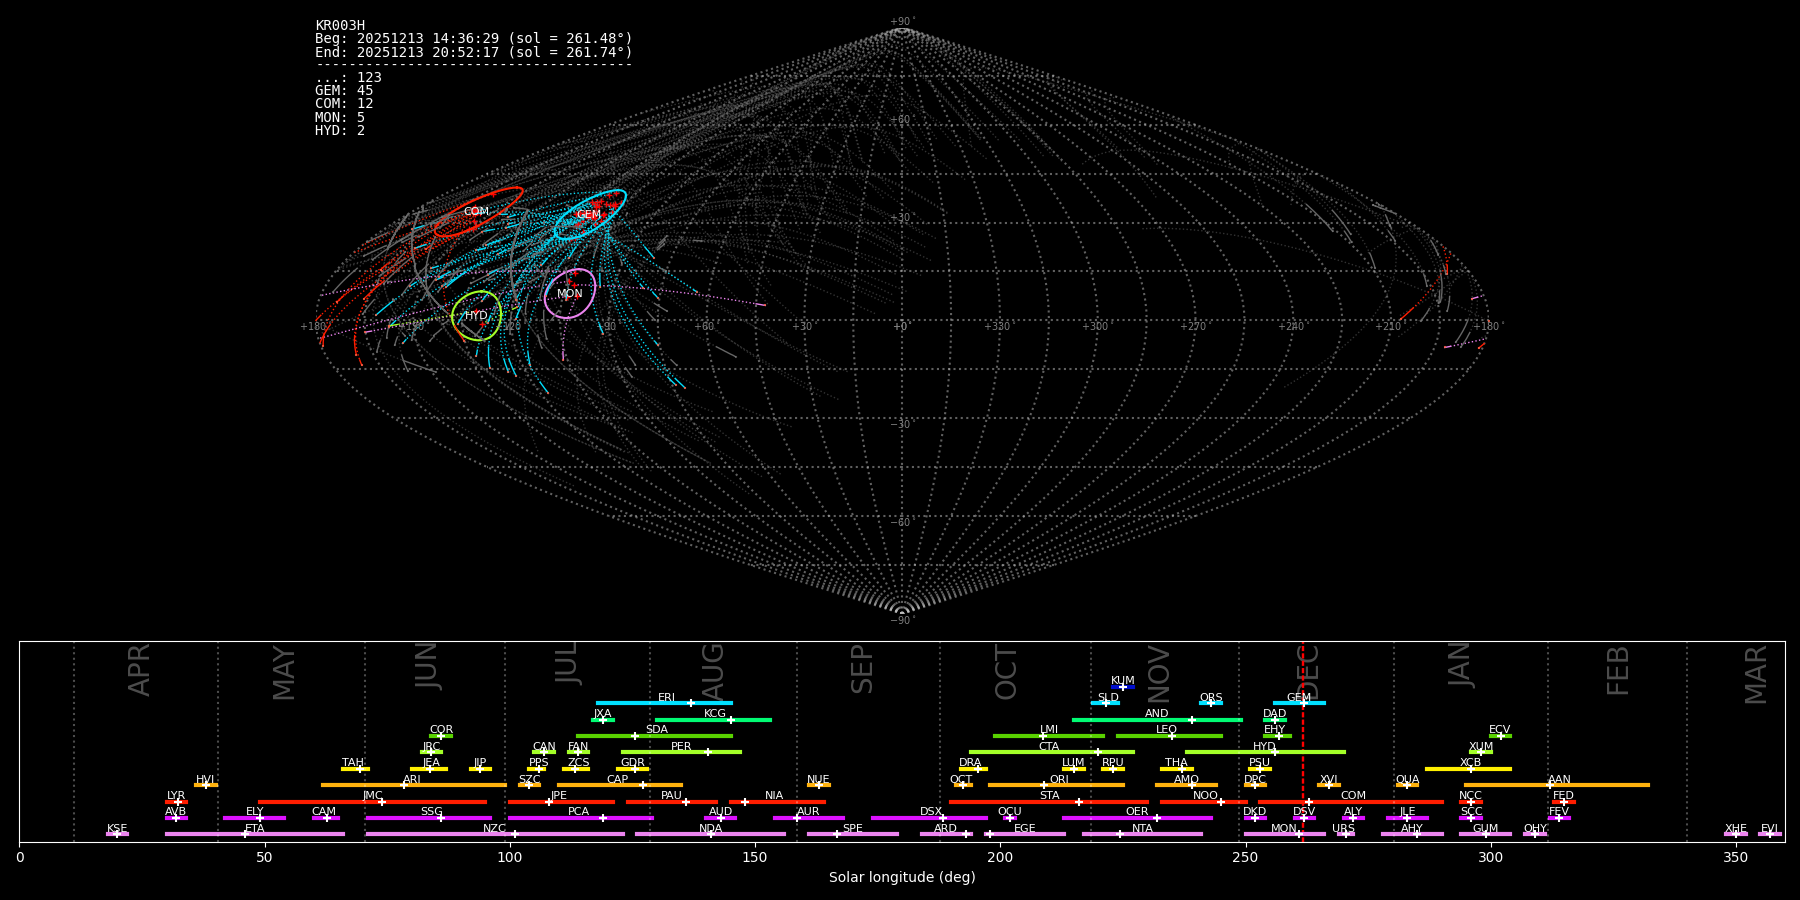Click the NOO shower label in timeline
Viewport: 1800px width, 900px height.
[1205, 796]
